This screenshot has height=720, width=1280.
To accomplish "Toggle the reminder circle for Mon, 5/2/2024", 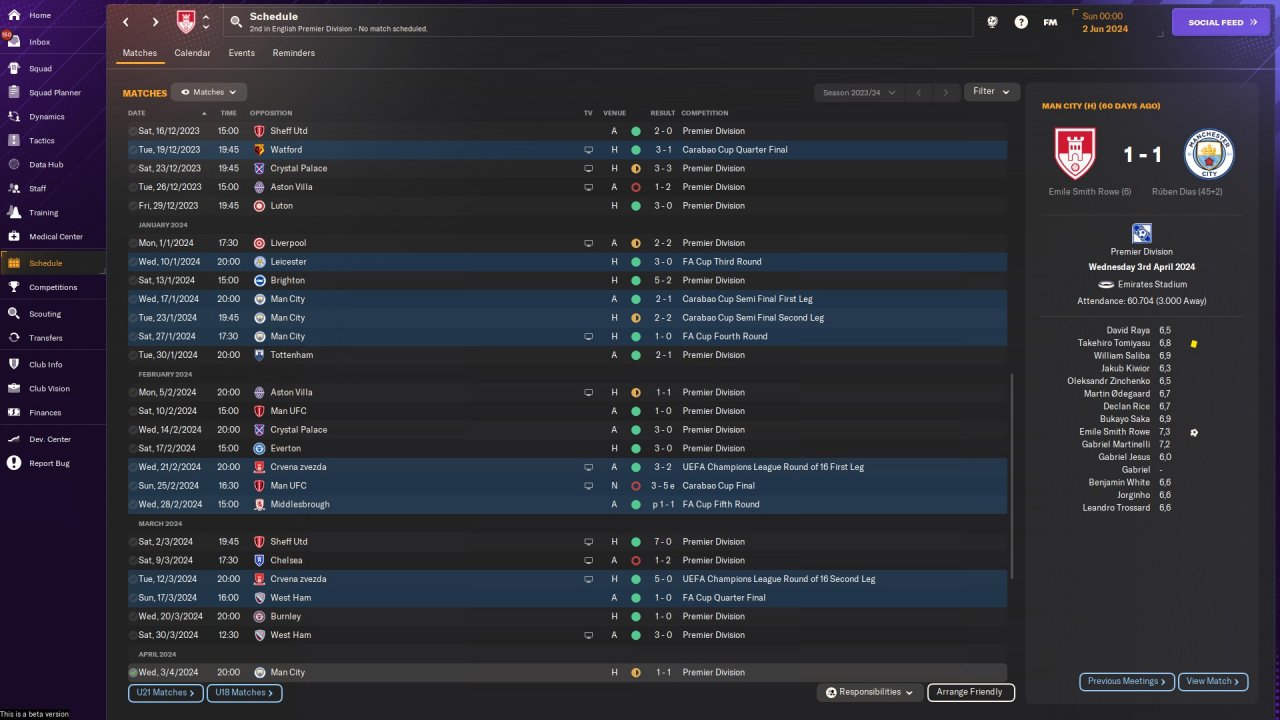I will pos(133,393).
